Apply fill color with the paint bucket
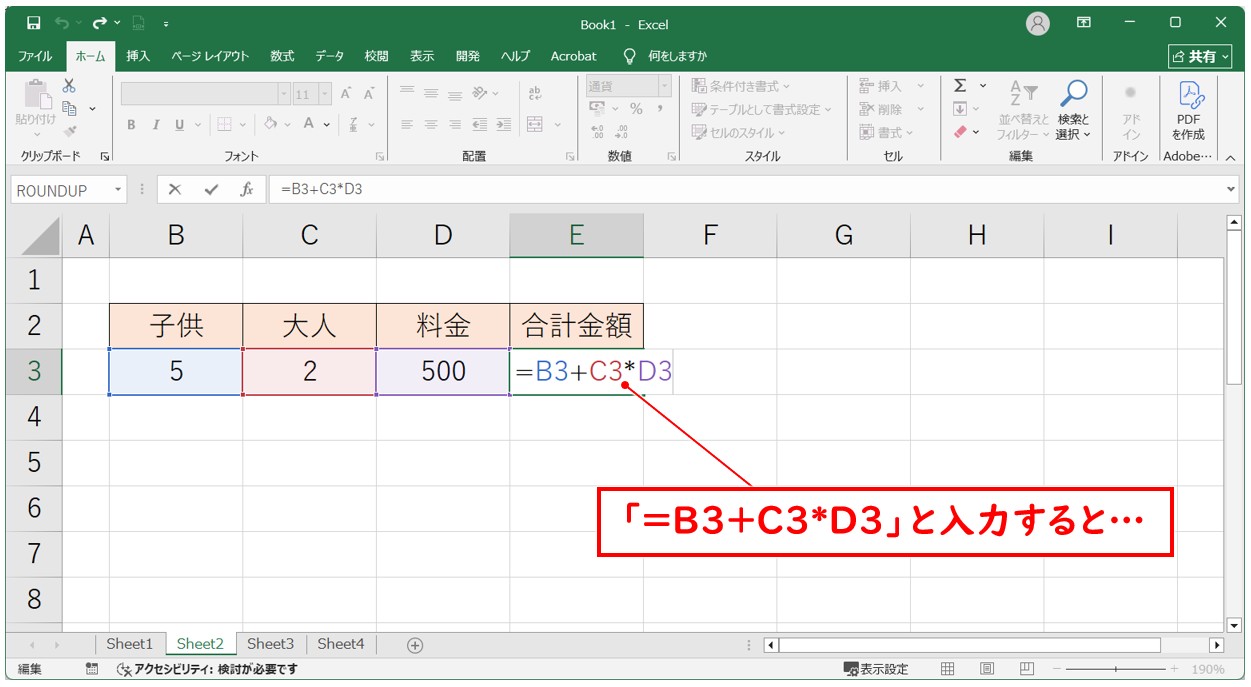 [x=270, y=125]
